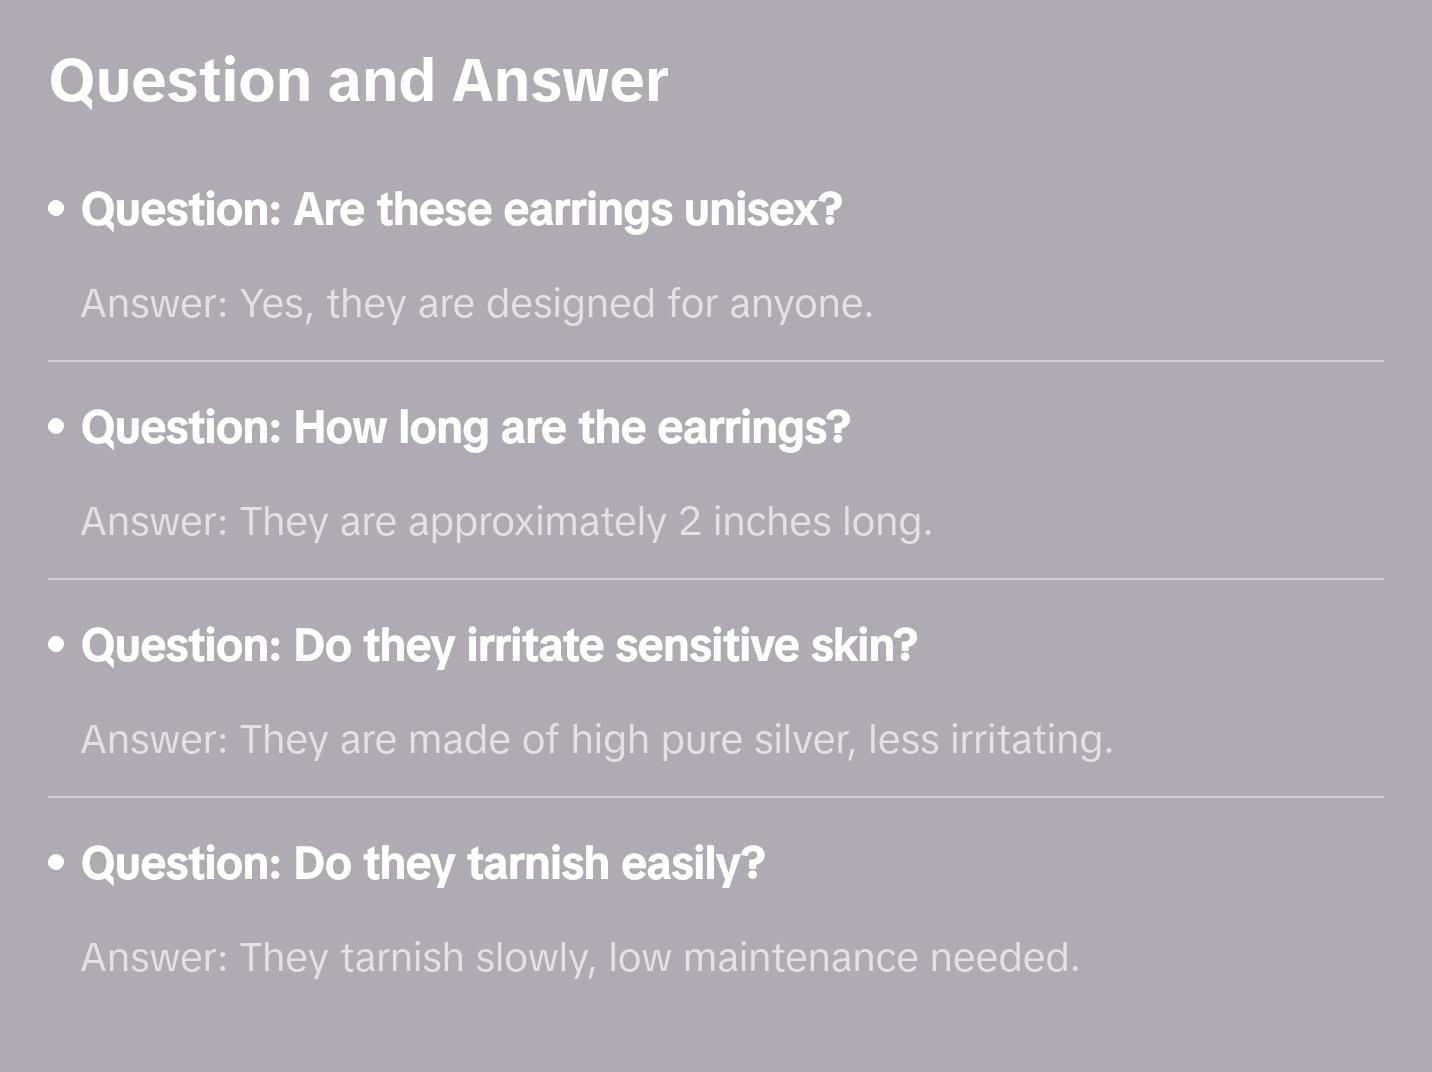Click the divider below the sensitive skin answer
This screenshot has width=1432, height=1072.
pyautogui.click(x=716, y=797)
